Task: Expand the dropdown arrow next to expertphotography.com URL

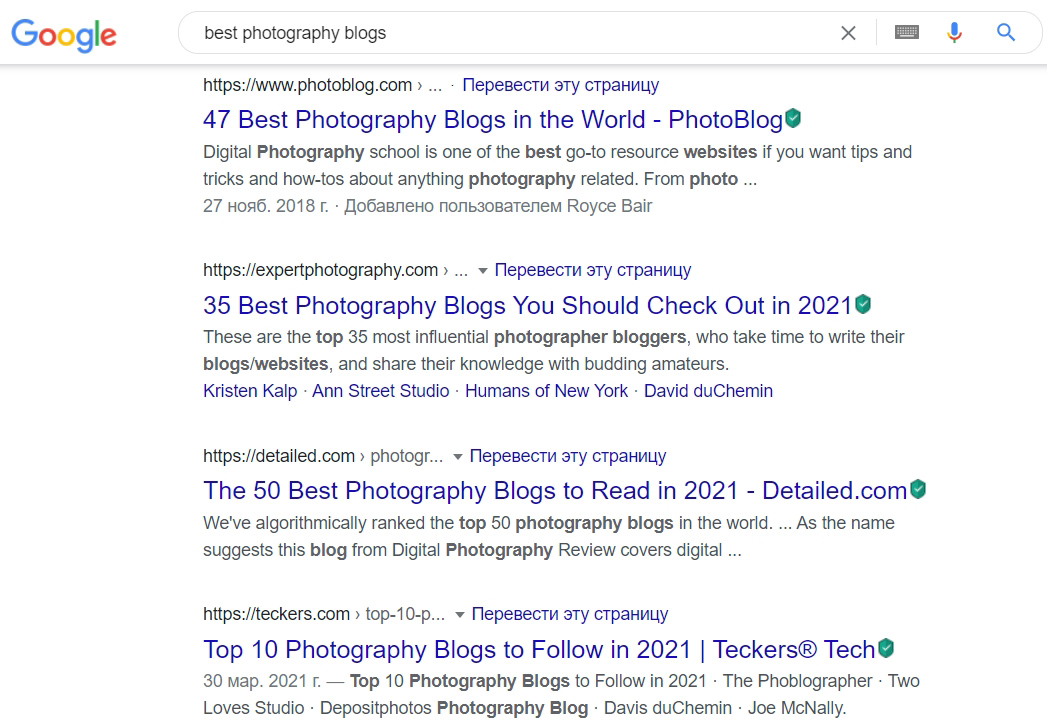Action: pos(482,271)
